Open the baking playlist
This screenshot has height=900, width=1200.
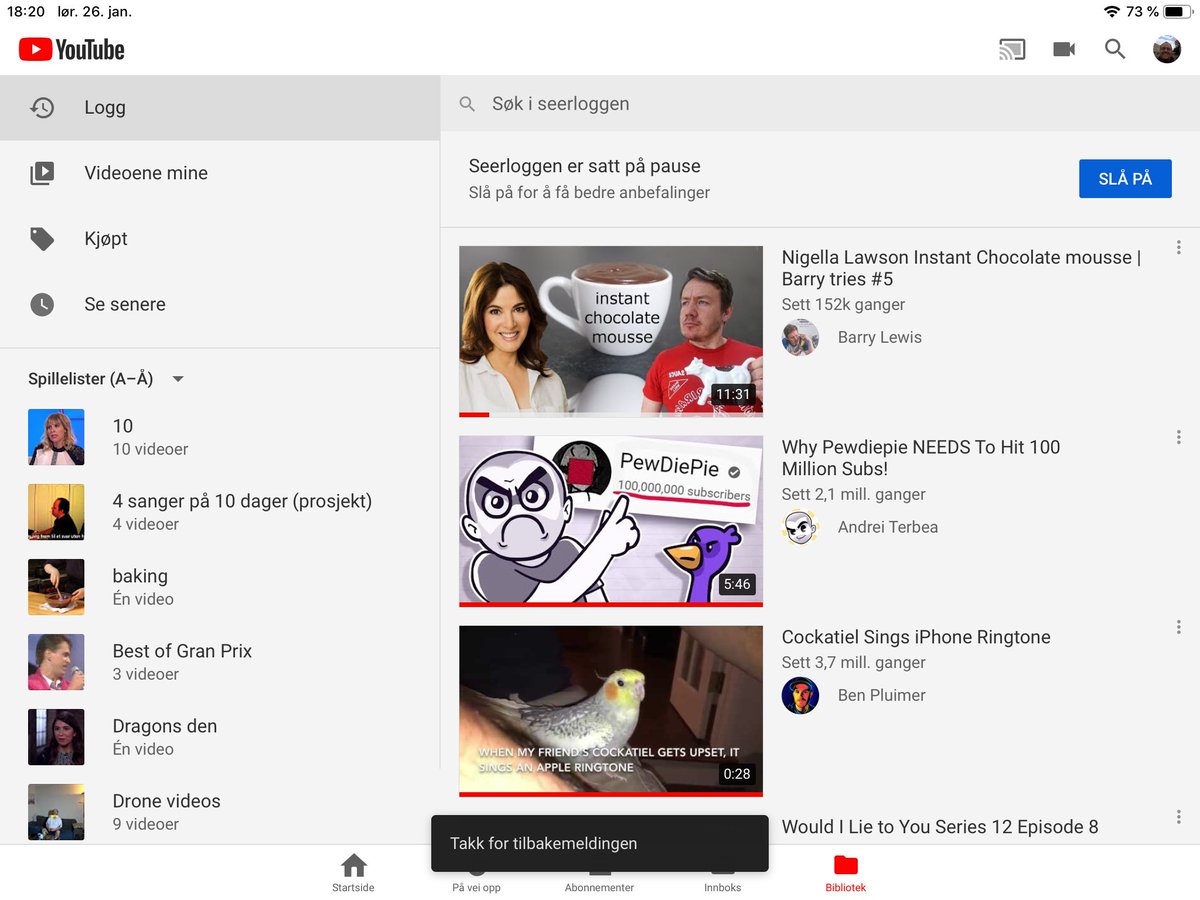220,587
